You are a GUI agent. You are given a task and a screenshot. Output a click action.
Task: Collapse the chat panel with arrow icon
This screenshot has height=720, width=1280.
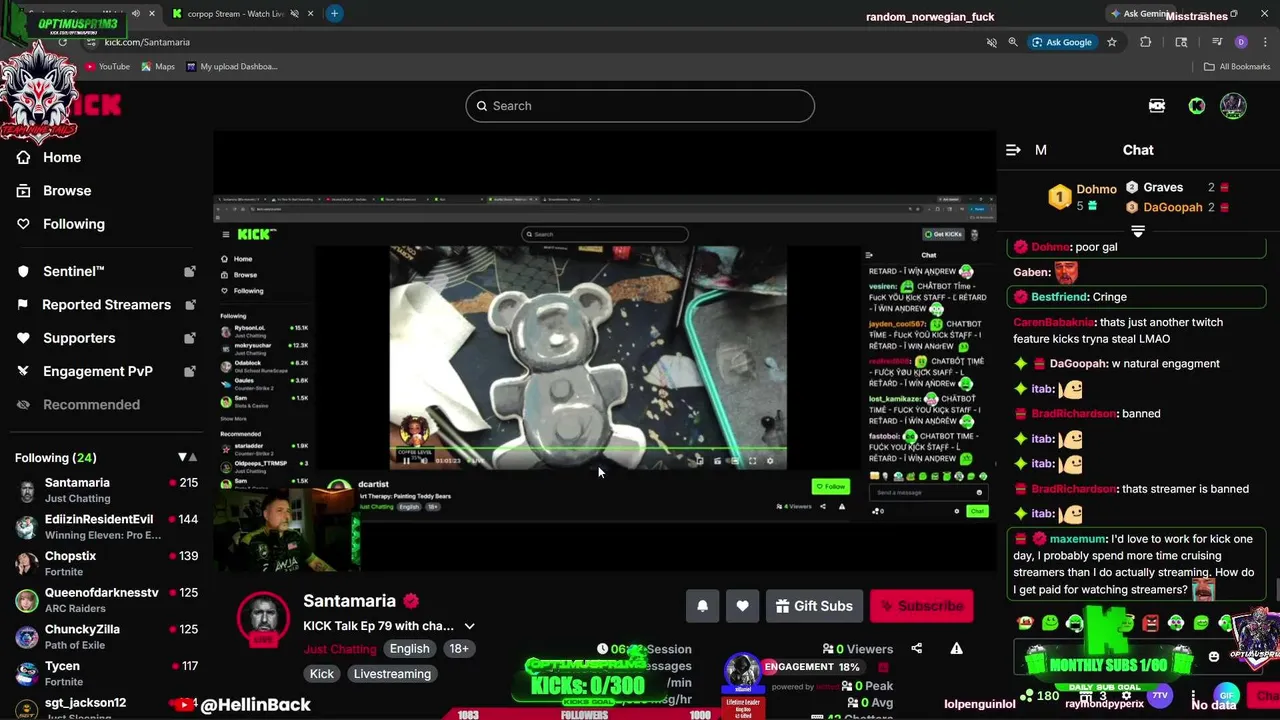1013,150
